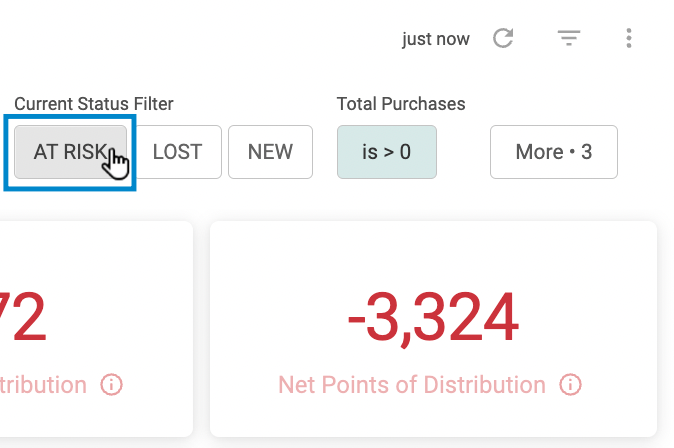Expand the More • 3 filters
Viewport: 674px width, 448px height.
[x=554, y=152]
